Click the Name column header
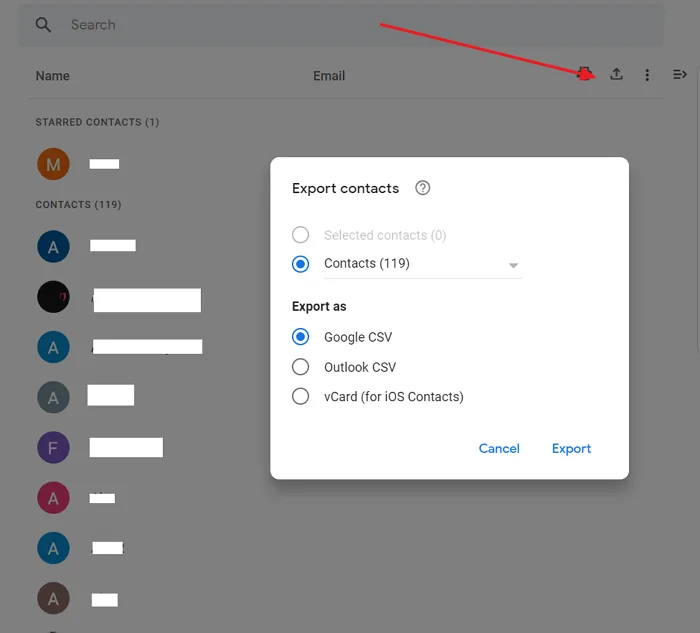Viewport: 700px width, 633px height. (x=52, y=76)
